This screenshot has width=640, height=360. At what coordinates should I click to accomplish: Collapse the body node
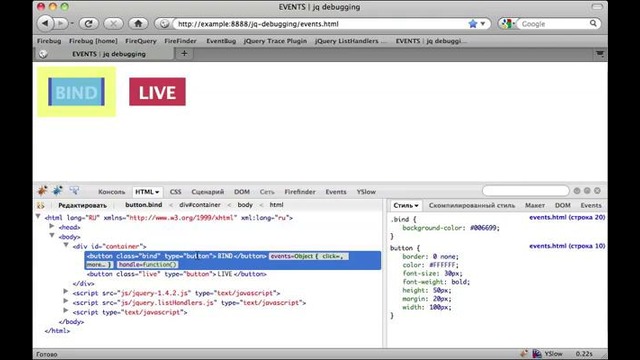pos(52,236)
